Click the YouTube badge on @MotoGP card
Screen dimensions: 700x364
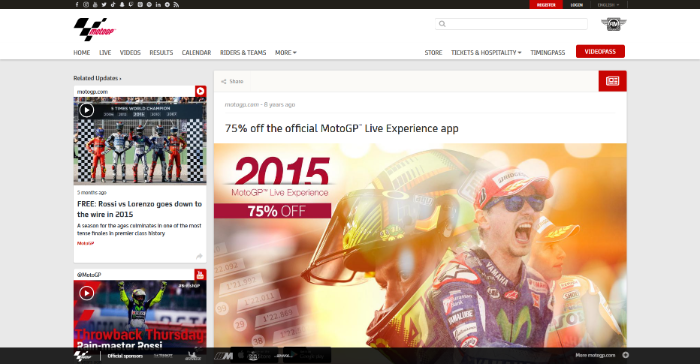click(x=200, y=275)
